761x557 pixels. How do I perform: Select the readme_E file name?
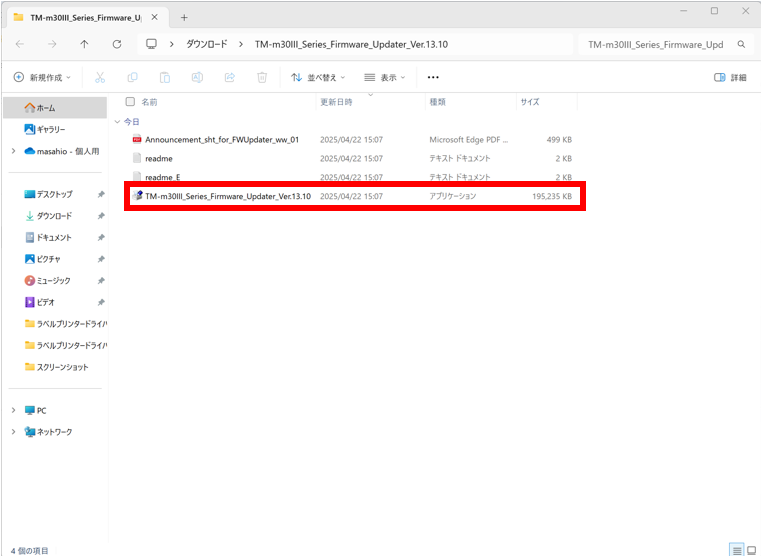163,177
